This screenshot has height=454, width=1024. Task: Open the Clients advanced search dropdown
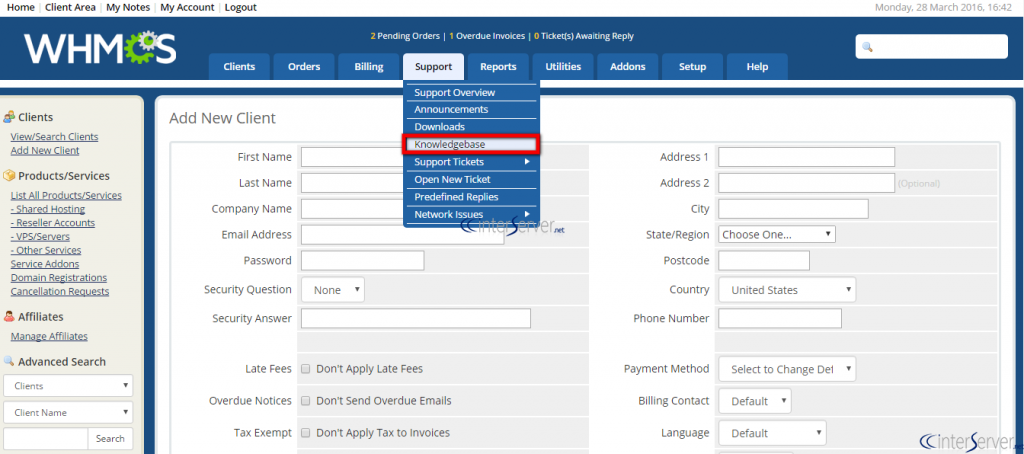coord(68,386)
